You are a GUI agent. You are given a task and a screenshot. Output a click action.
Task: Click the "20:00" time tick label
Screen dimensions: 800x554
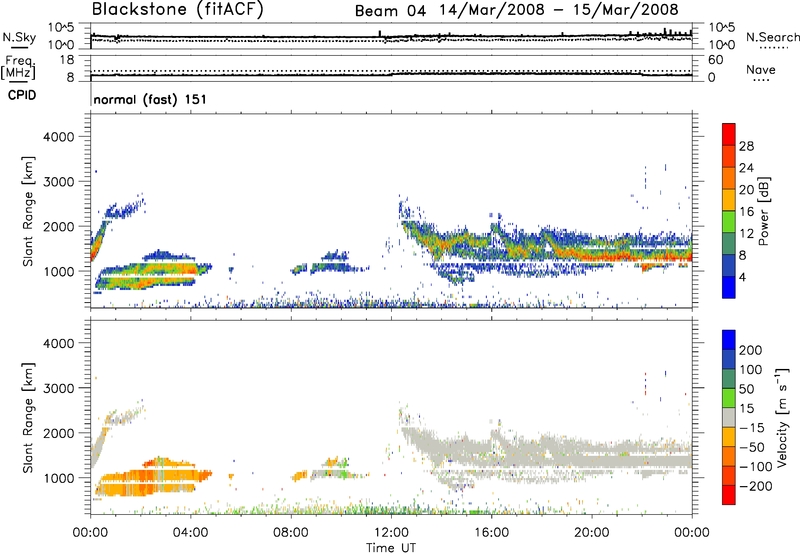591,533
